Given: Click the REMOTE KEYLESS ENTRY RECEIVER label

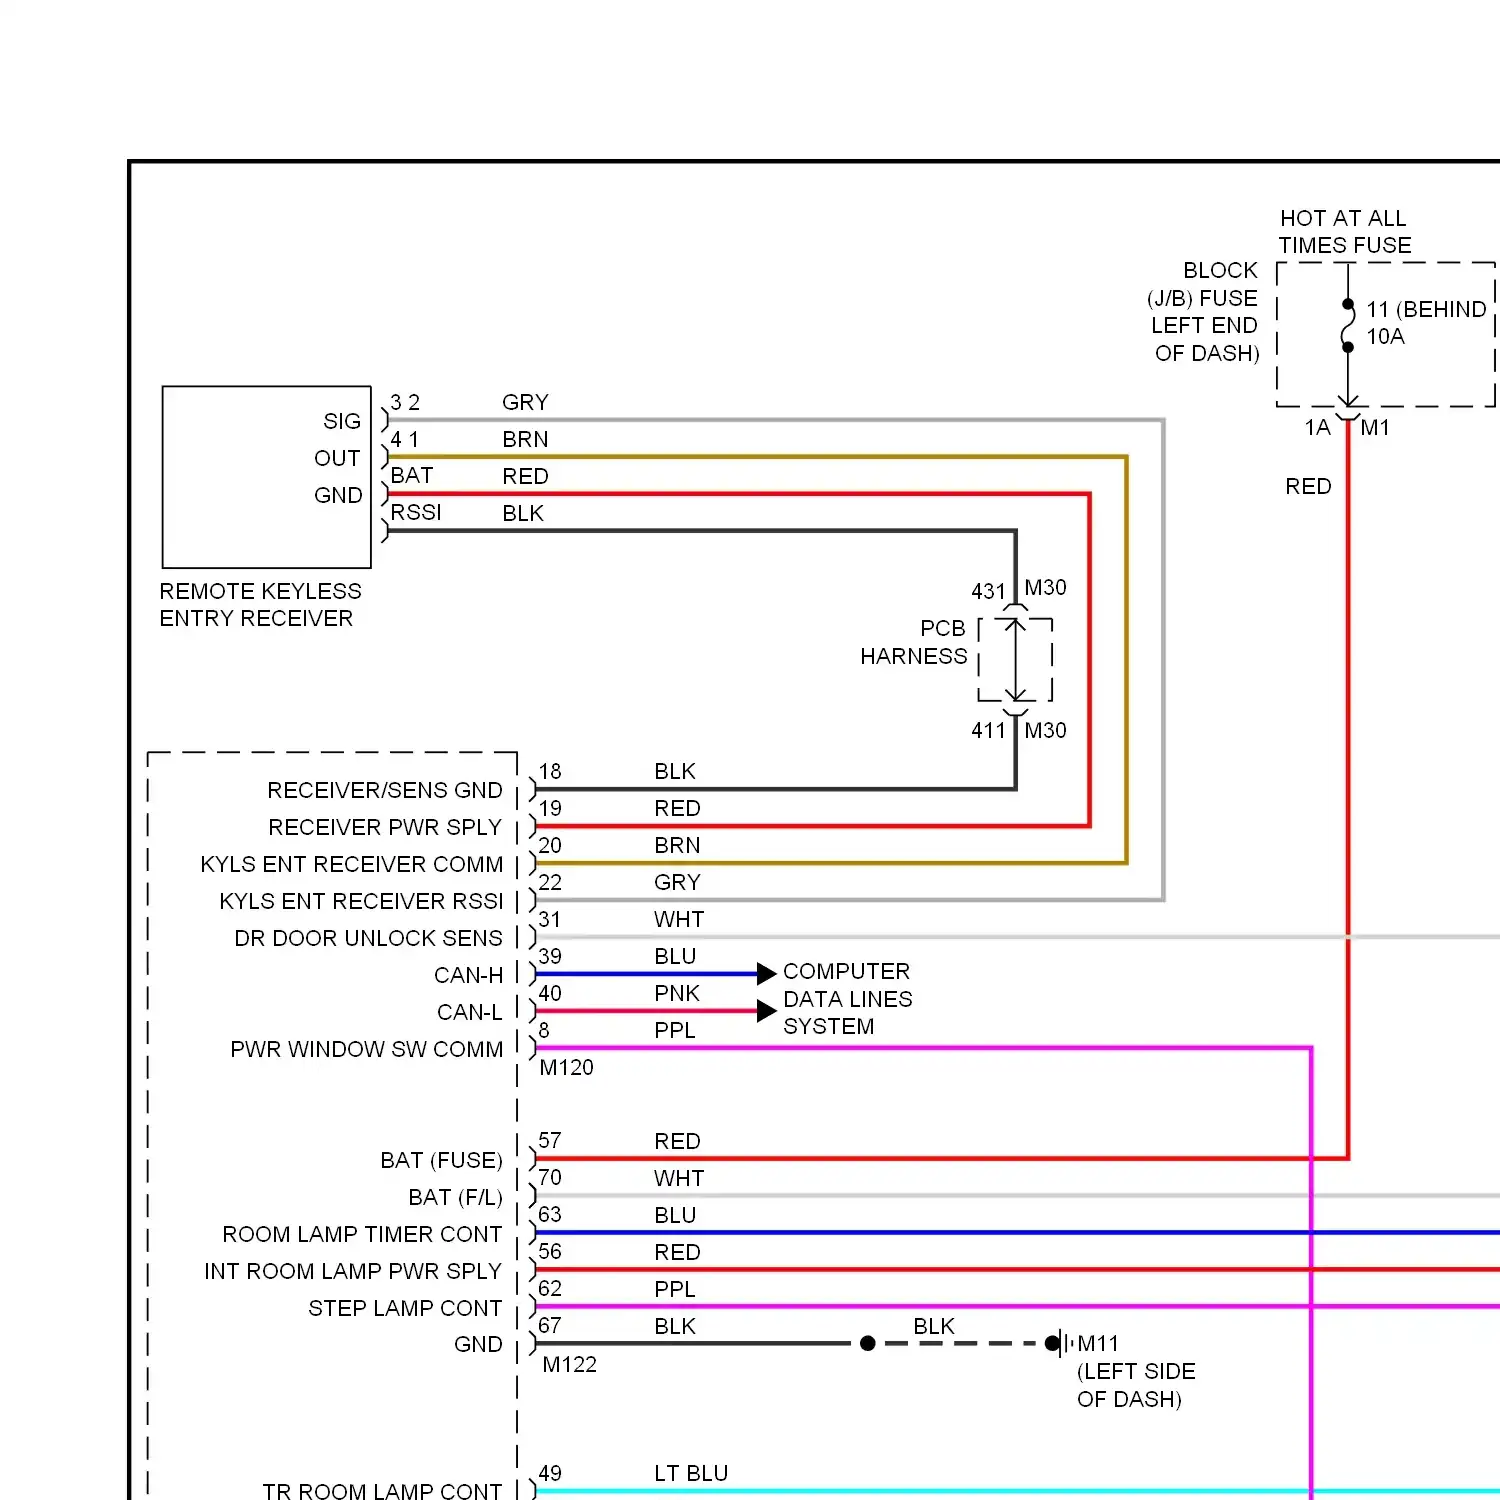Looking at the screenshot, I should tap(260, 605).
